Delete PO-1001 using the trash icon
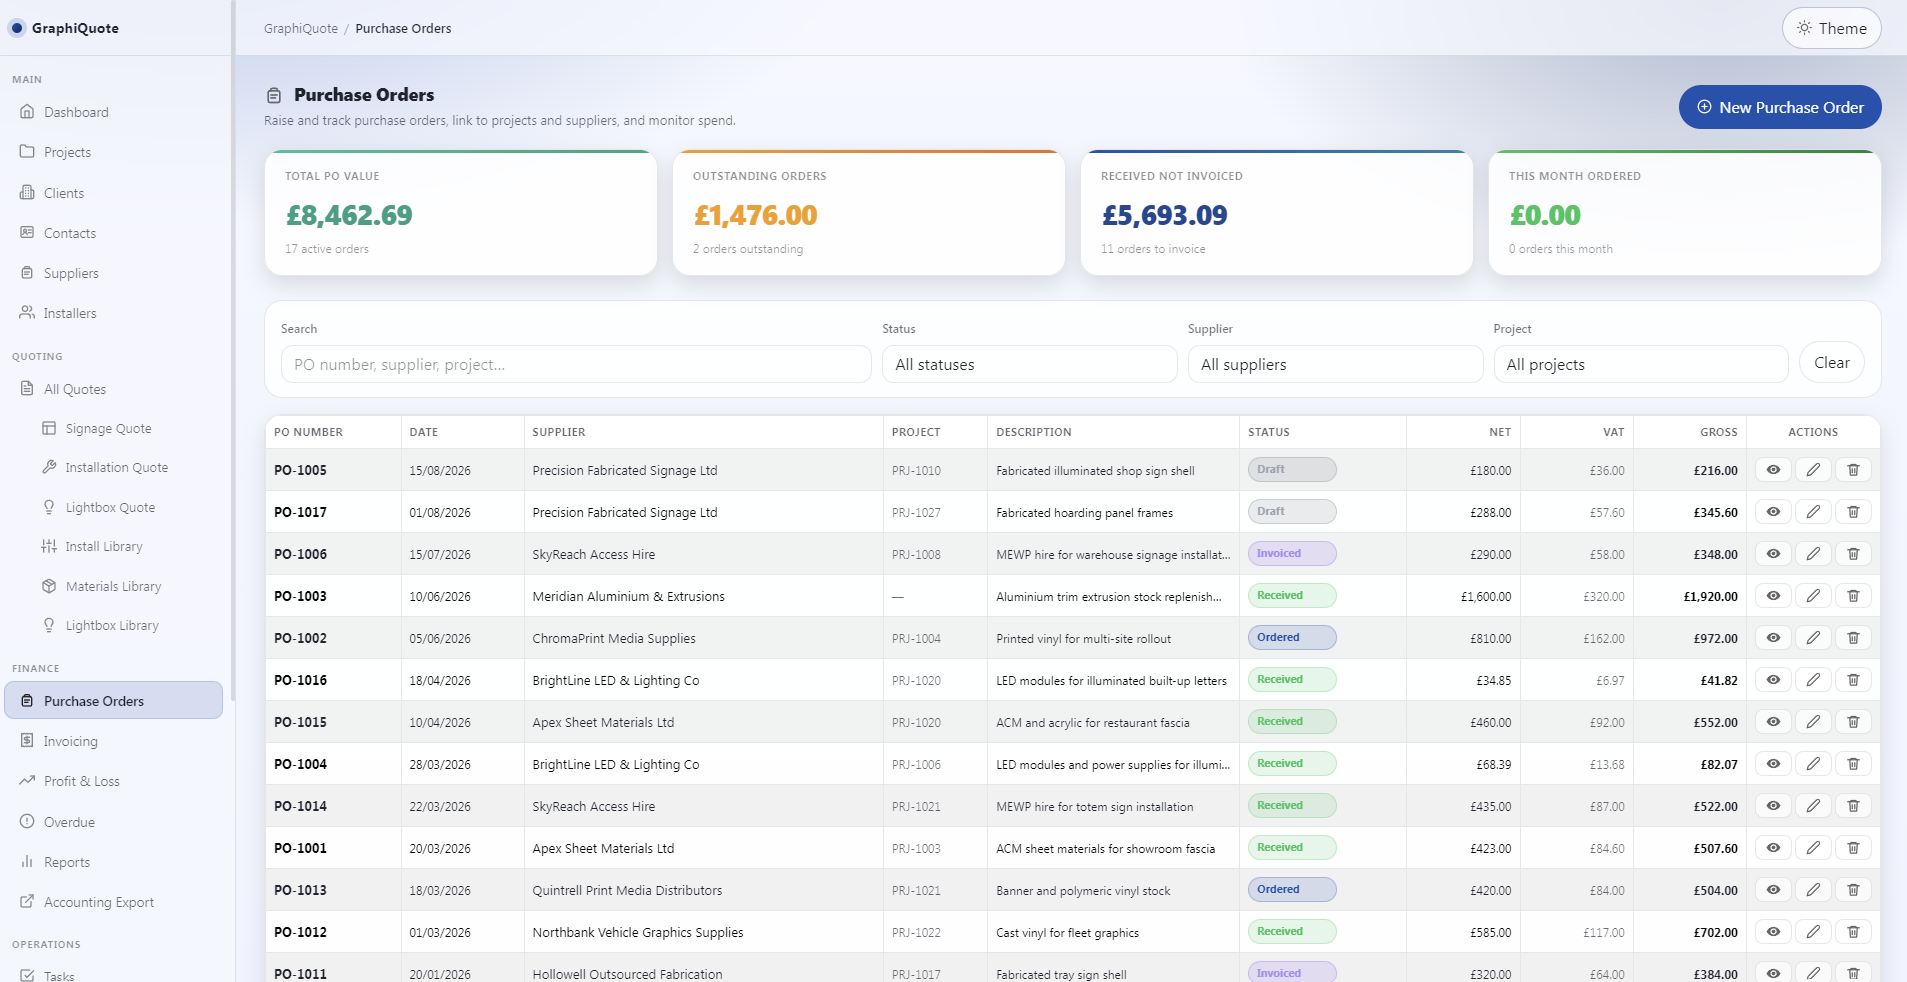Image resolution: width=1907 pixels, height=982 pixels. (1853, 848)
